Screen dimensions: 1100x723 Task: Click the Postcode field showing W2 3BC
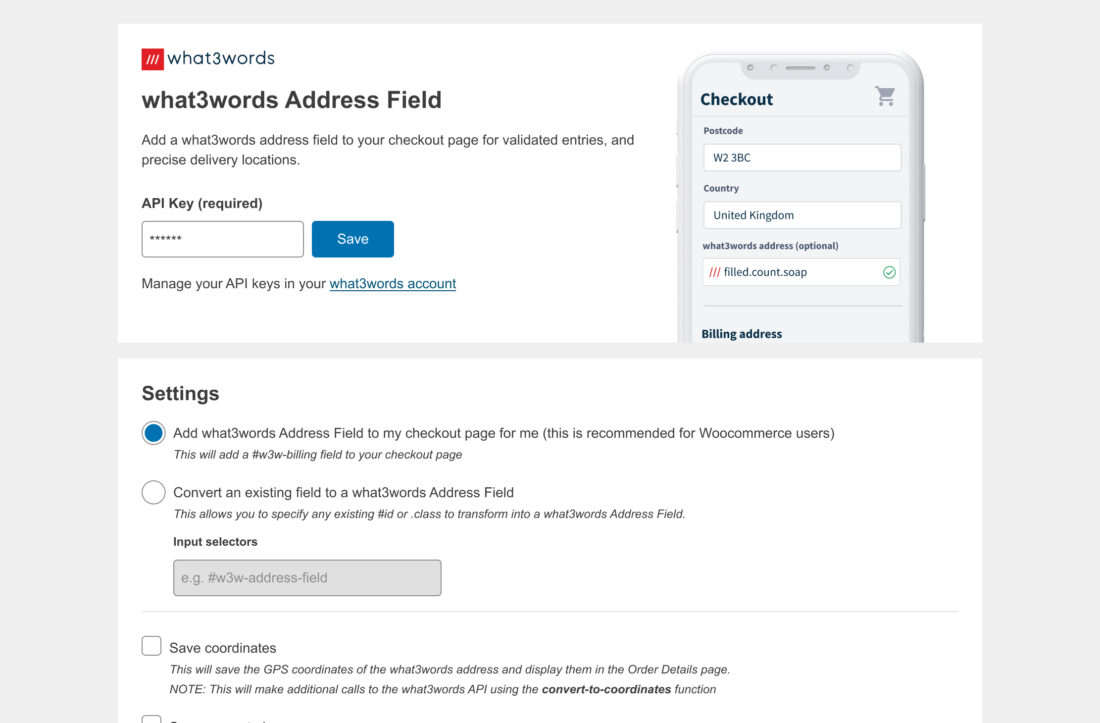(802, 158)
